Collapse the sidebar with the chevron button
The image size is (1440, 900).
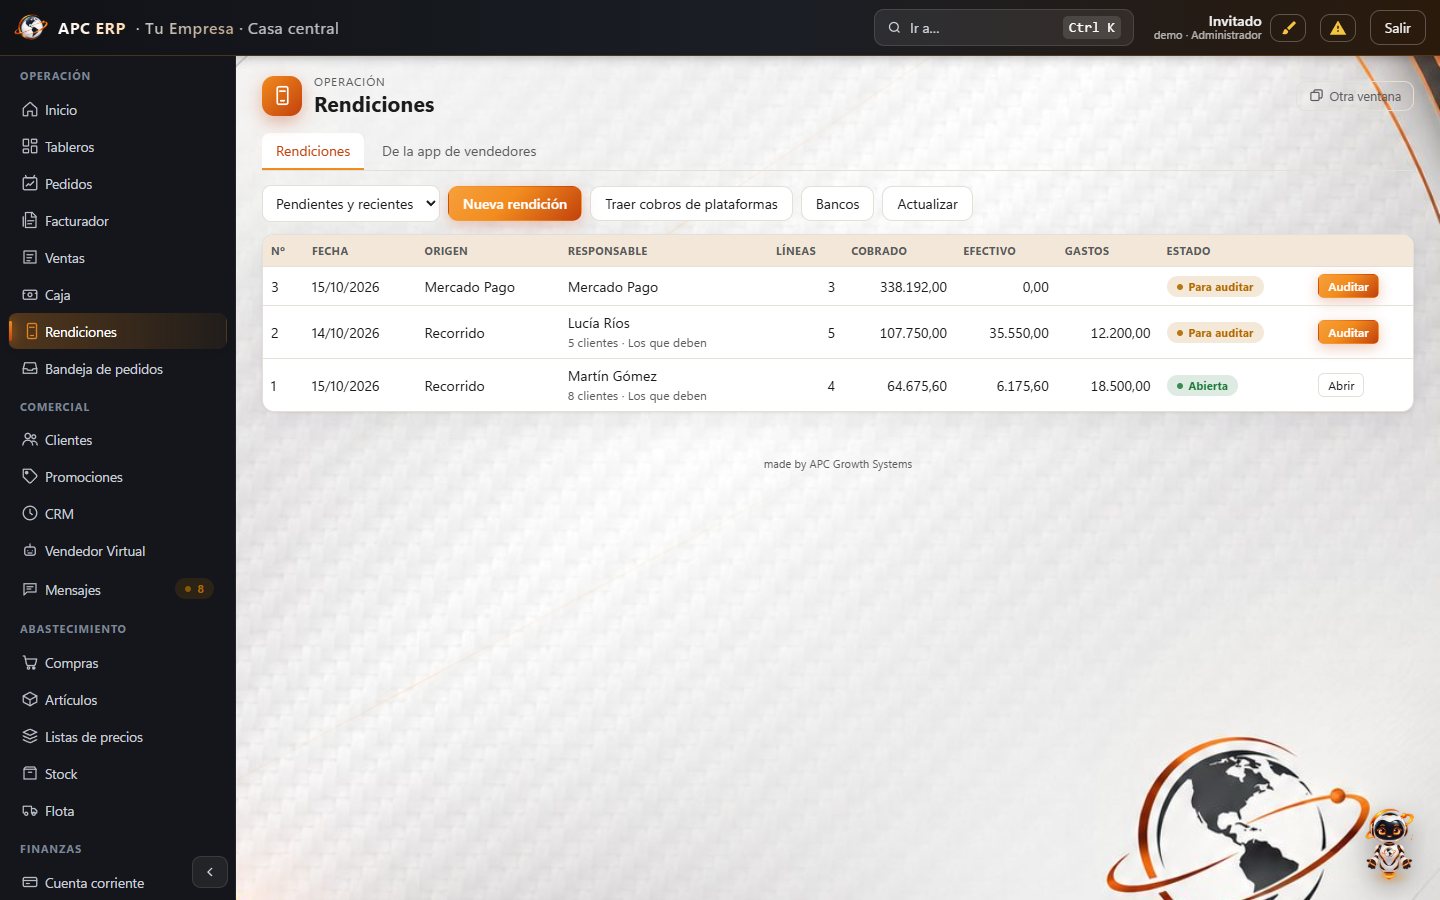coord(210,872)
